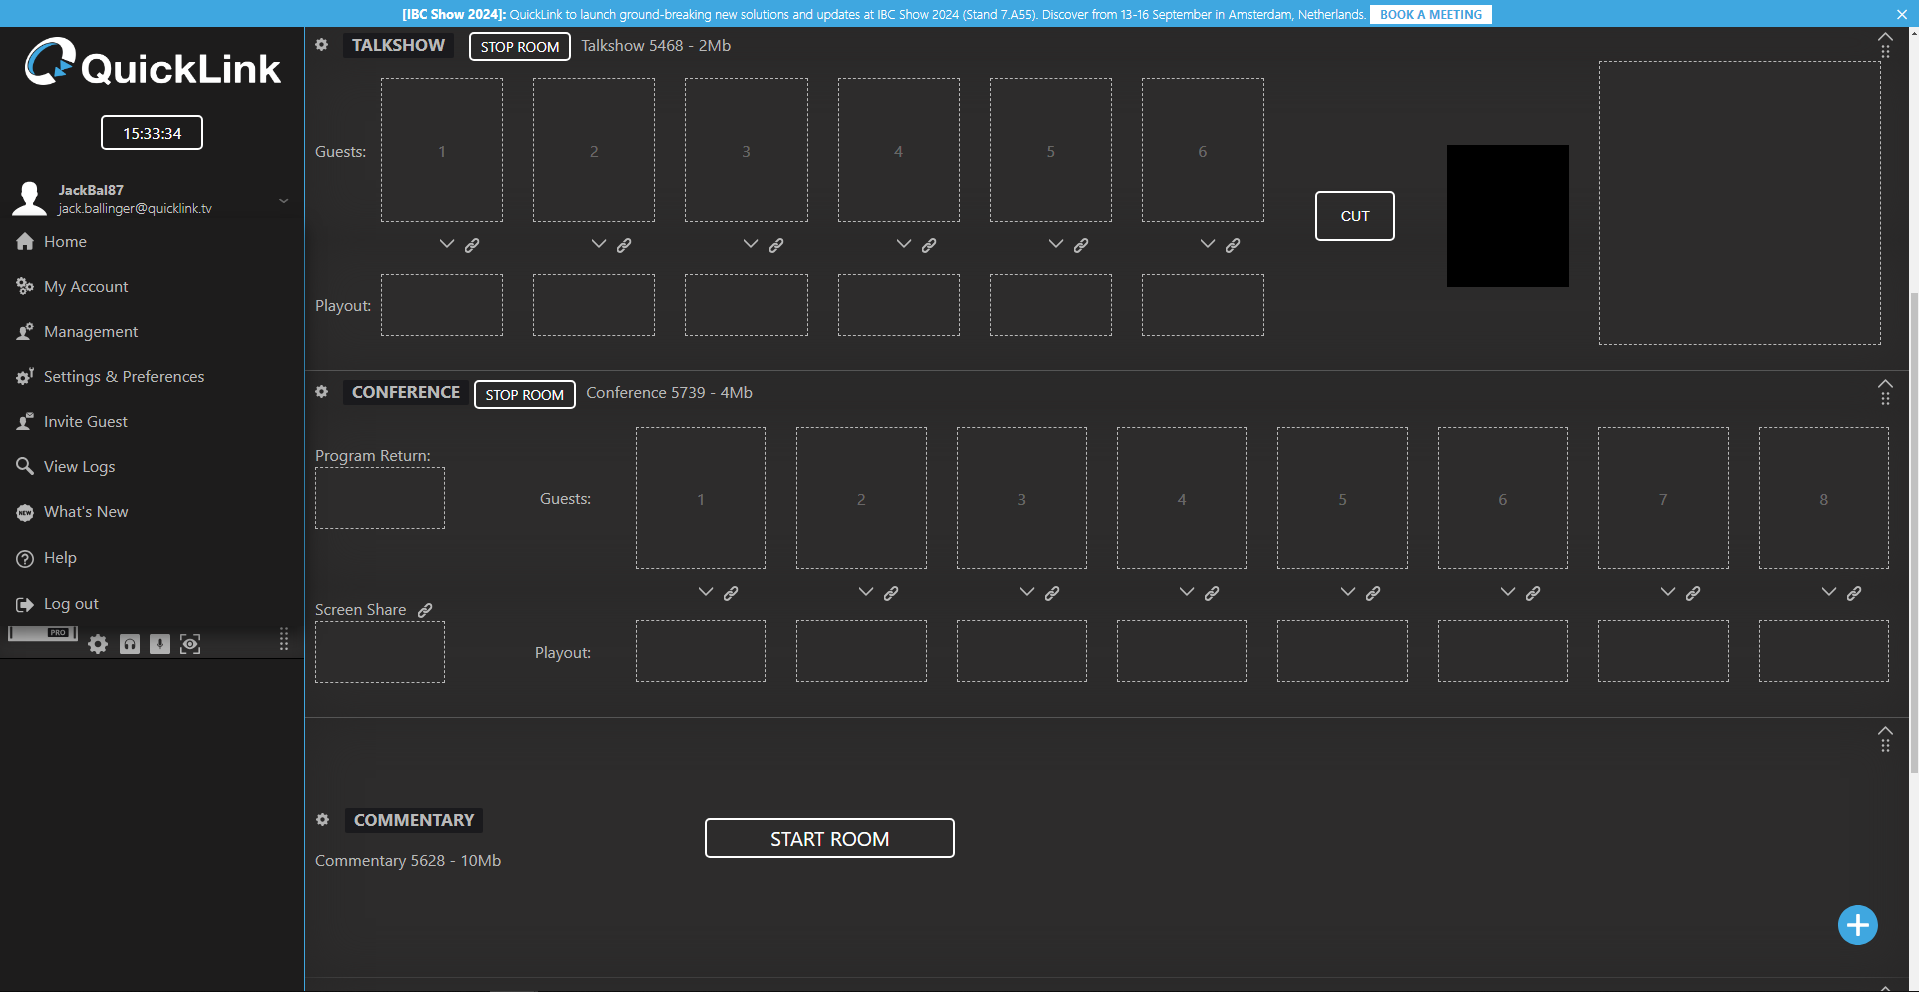
Task: Expand the dropdown under Talkshow guest 3
Action: 751,244
